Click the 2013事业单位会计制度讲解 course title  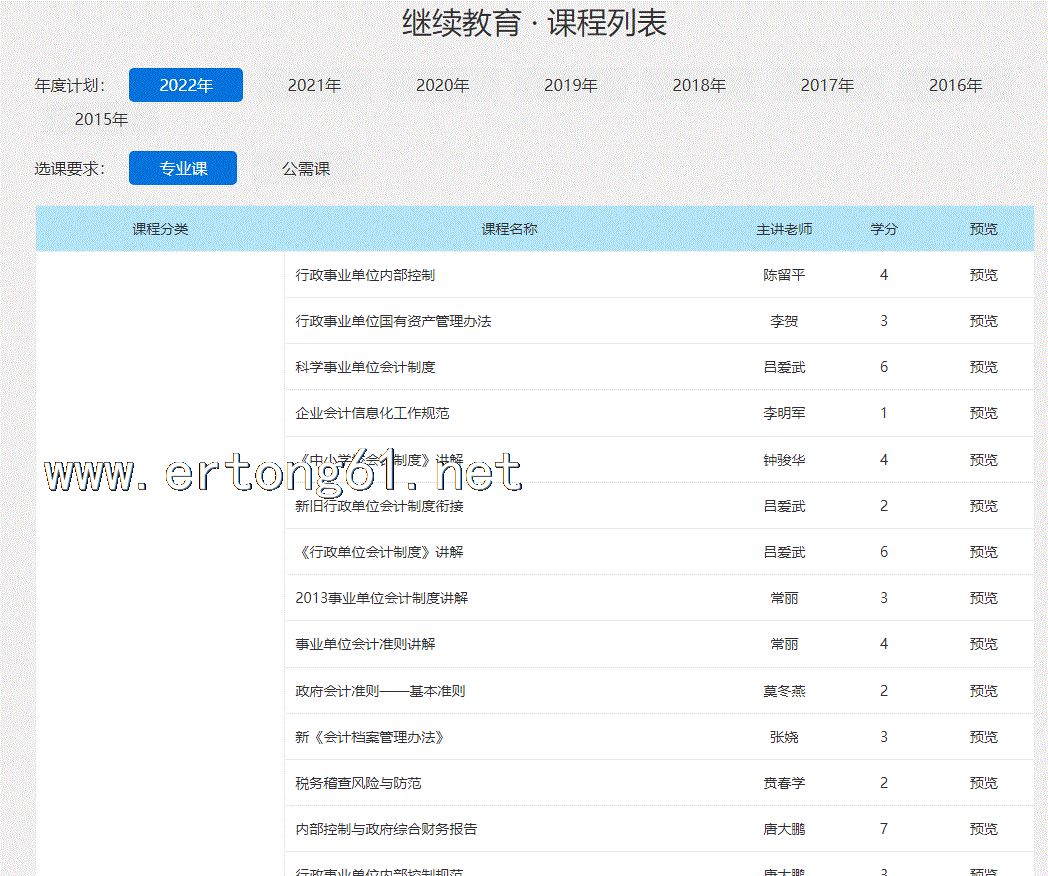pos(381,598)
